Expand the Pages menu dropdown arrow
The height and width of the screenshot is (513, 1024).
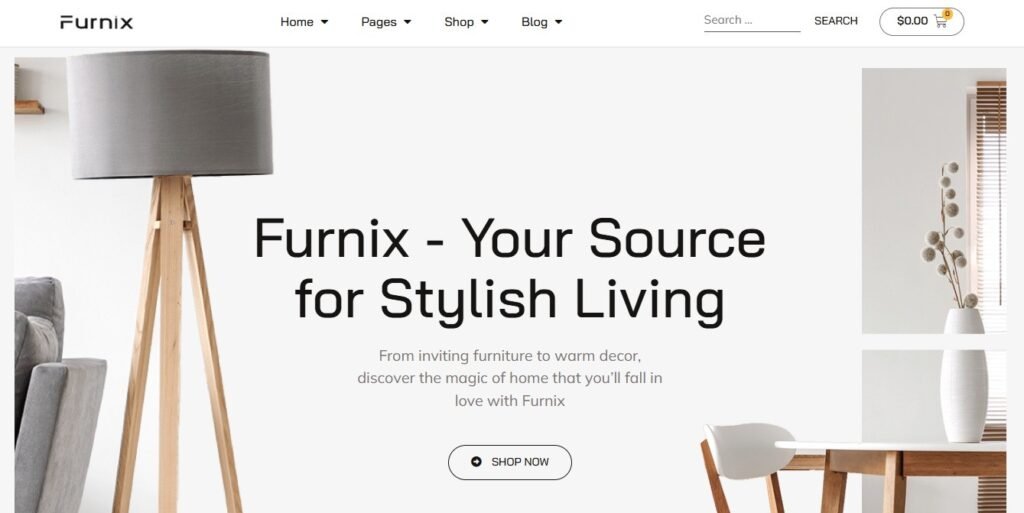[x=408, y=22]
